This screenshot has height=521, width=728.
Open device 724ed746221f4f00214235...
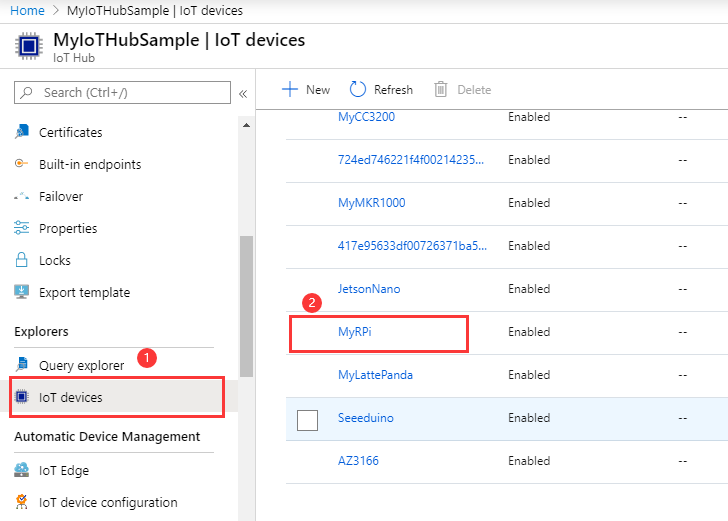click(x=411, y=160)
